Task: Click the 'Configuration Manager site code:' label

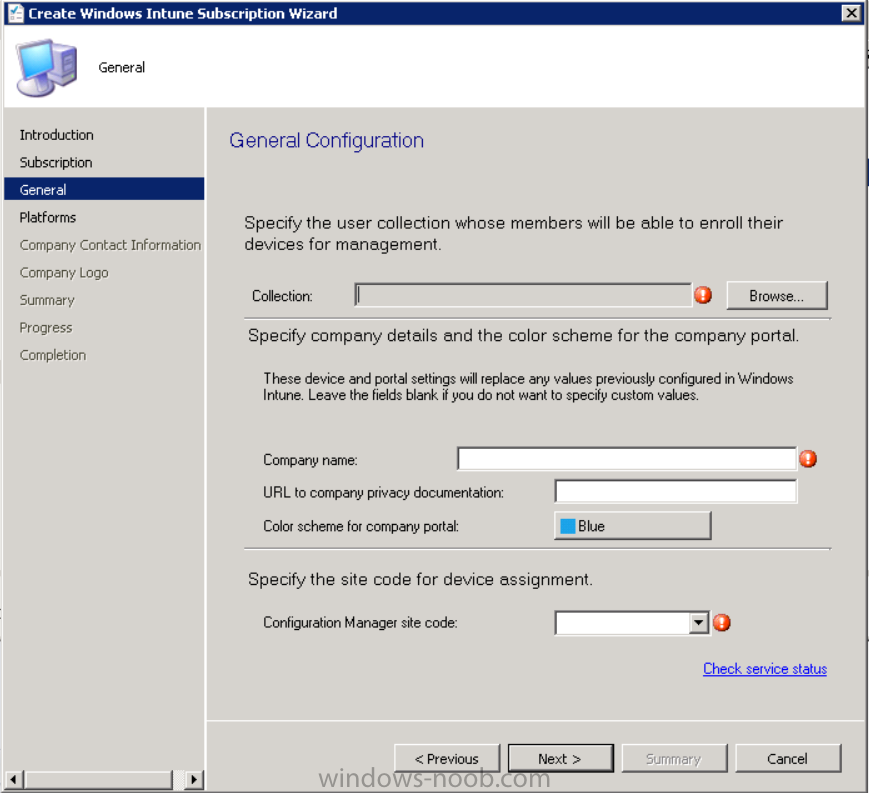Action: coord(360,623)
